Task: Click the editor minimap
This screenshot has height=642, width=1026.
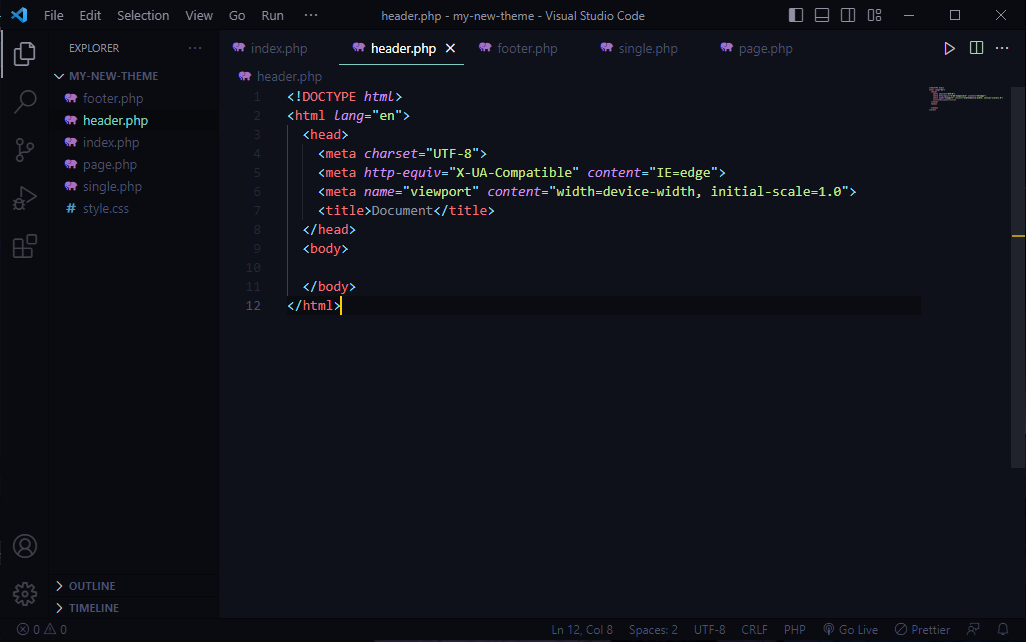Action: coord(965,98)
